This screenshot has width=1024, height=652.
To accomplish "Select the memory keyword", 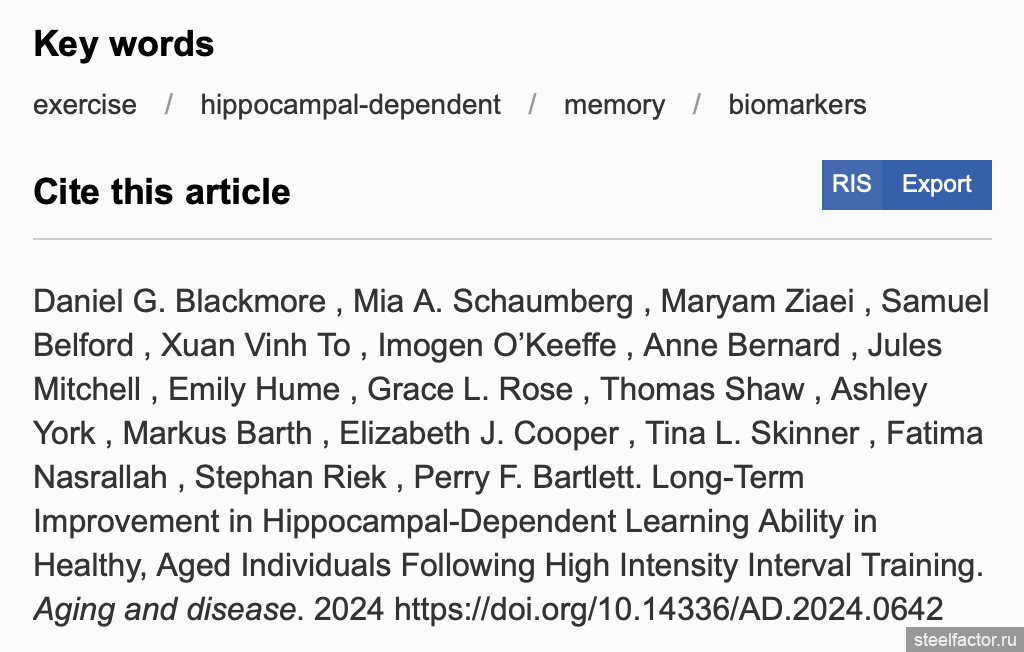I will tap(615, 105).
